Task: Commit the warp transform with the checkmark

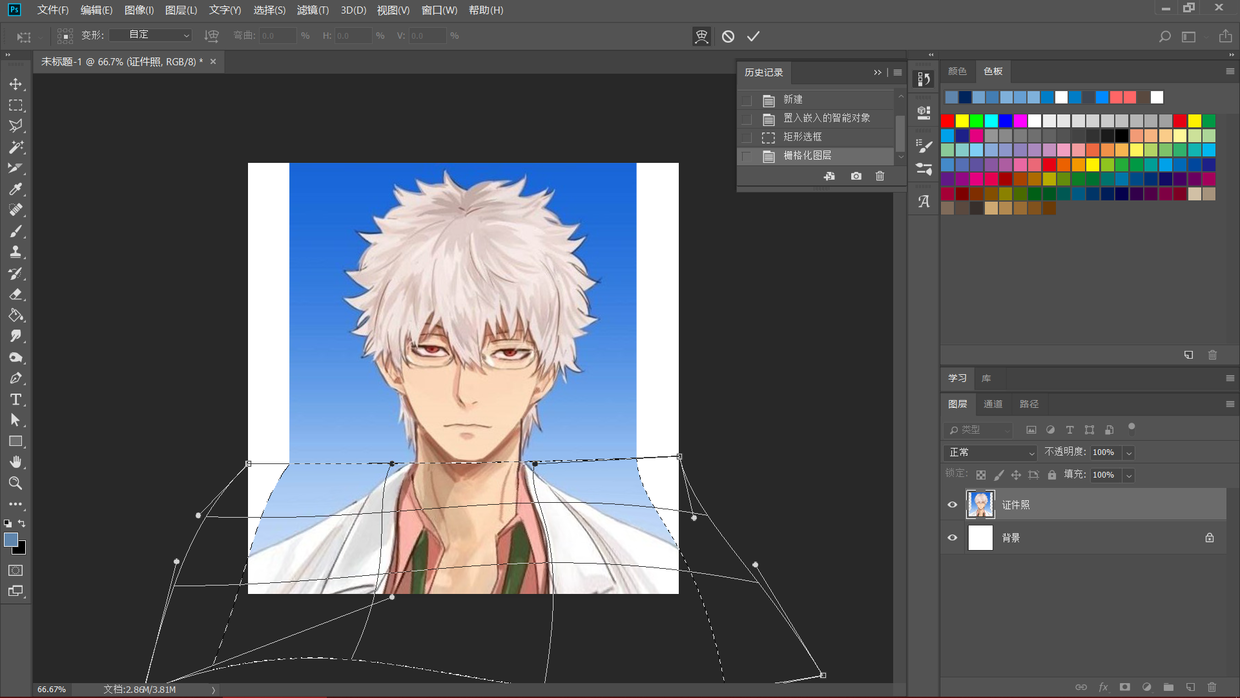Action: [x=753, y=36]
